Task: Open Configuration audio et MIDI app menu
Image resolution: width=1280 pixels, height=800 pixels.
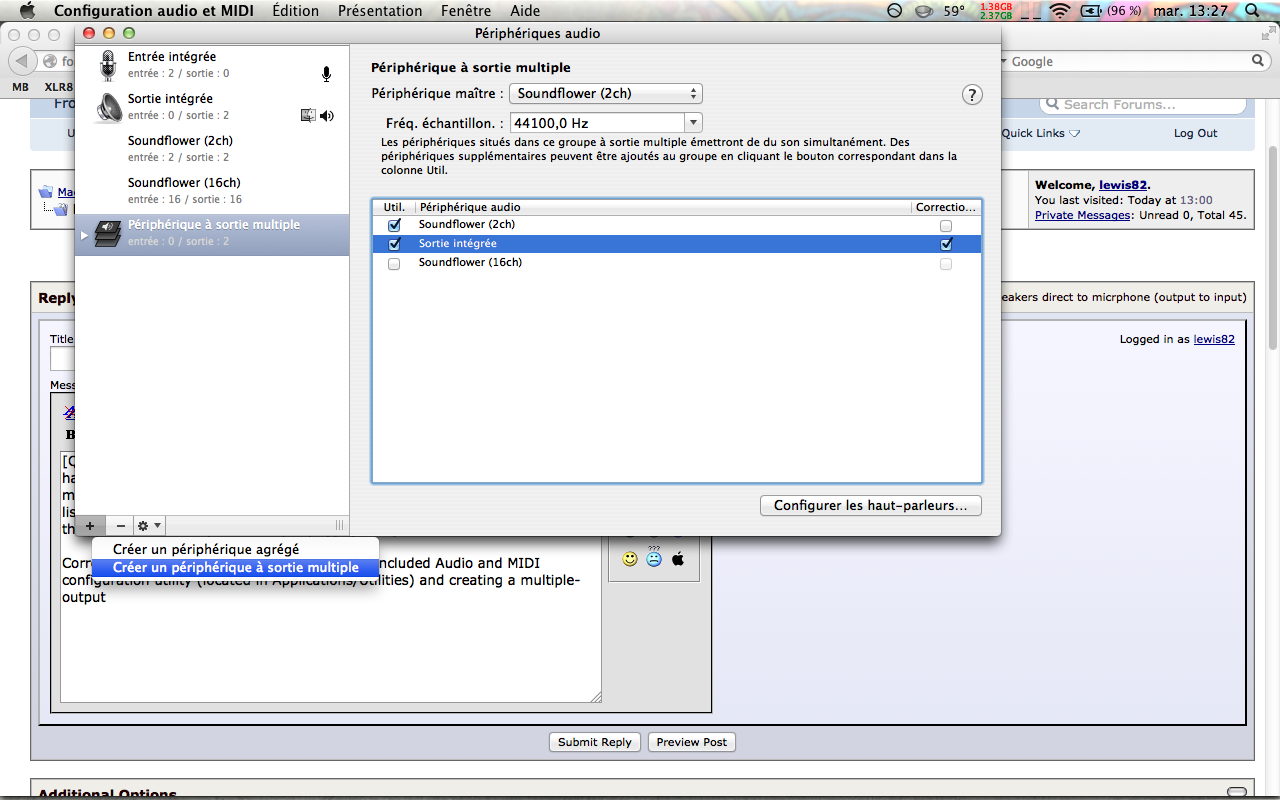Action: coord(154,11)
